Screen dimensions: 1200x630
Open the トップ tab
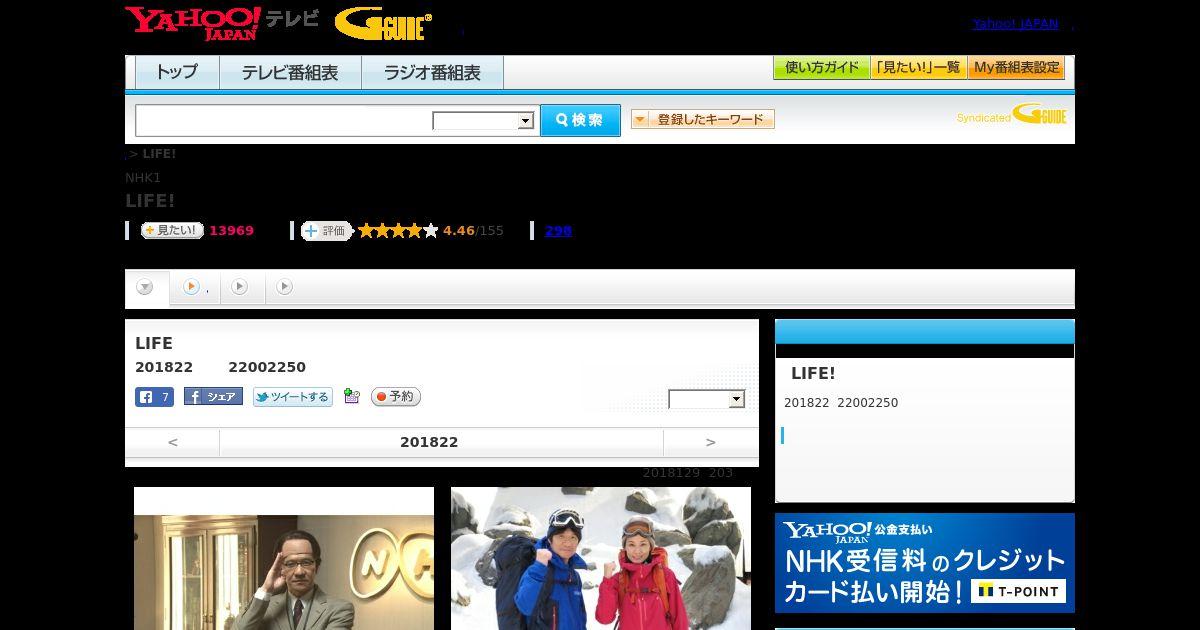coord(177,73)
